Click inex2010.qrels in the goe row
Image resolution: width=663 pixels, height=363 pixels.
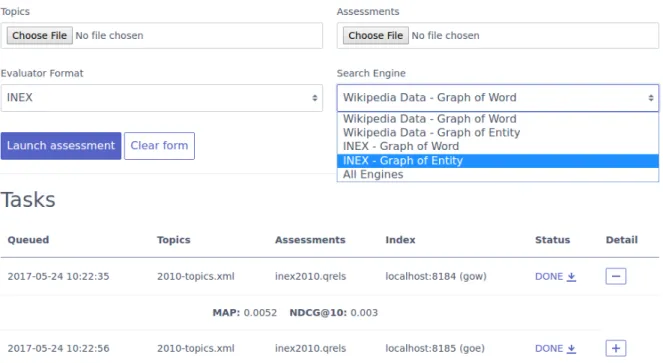point(310,349)
